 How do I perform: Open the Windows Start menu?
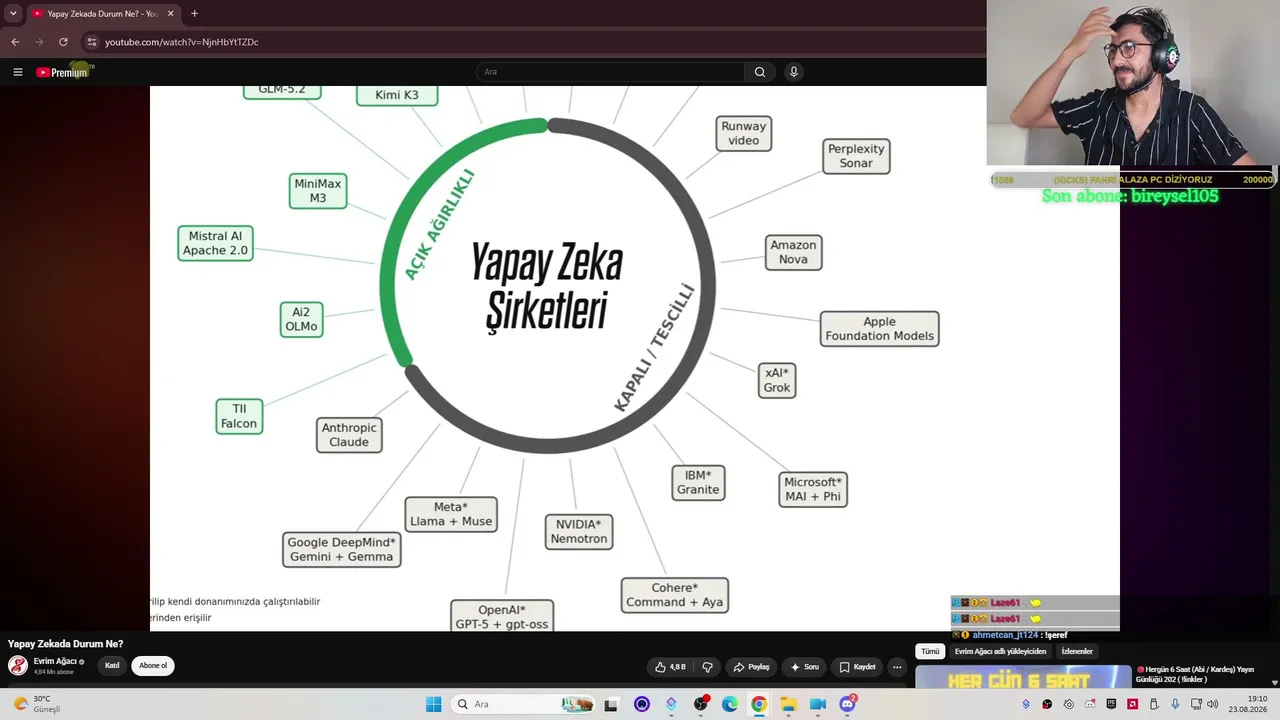click(x=433, y=704)
